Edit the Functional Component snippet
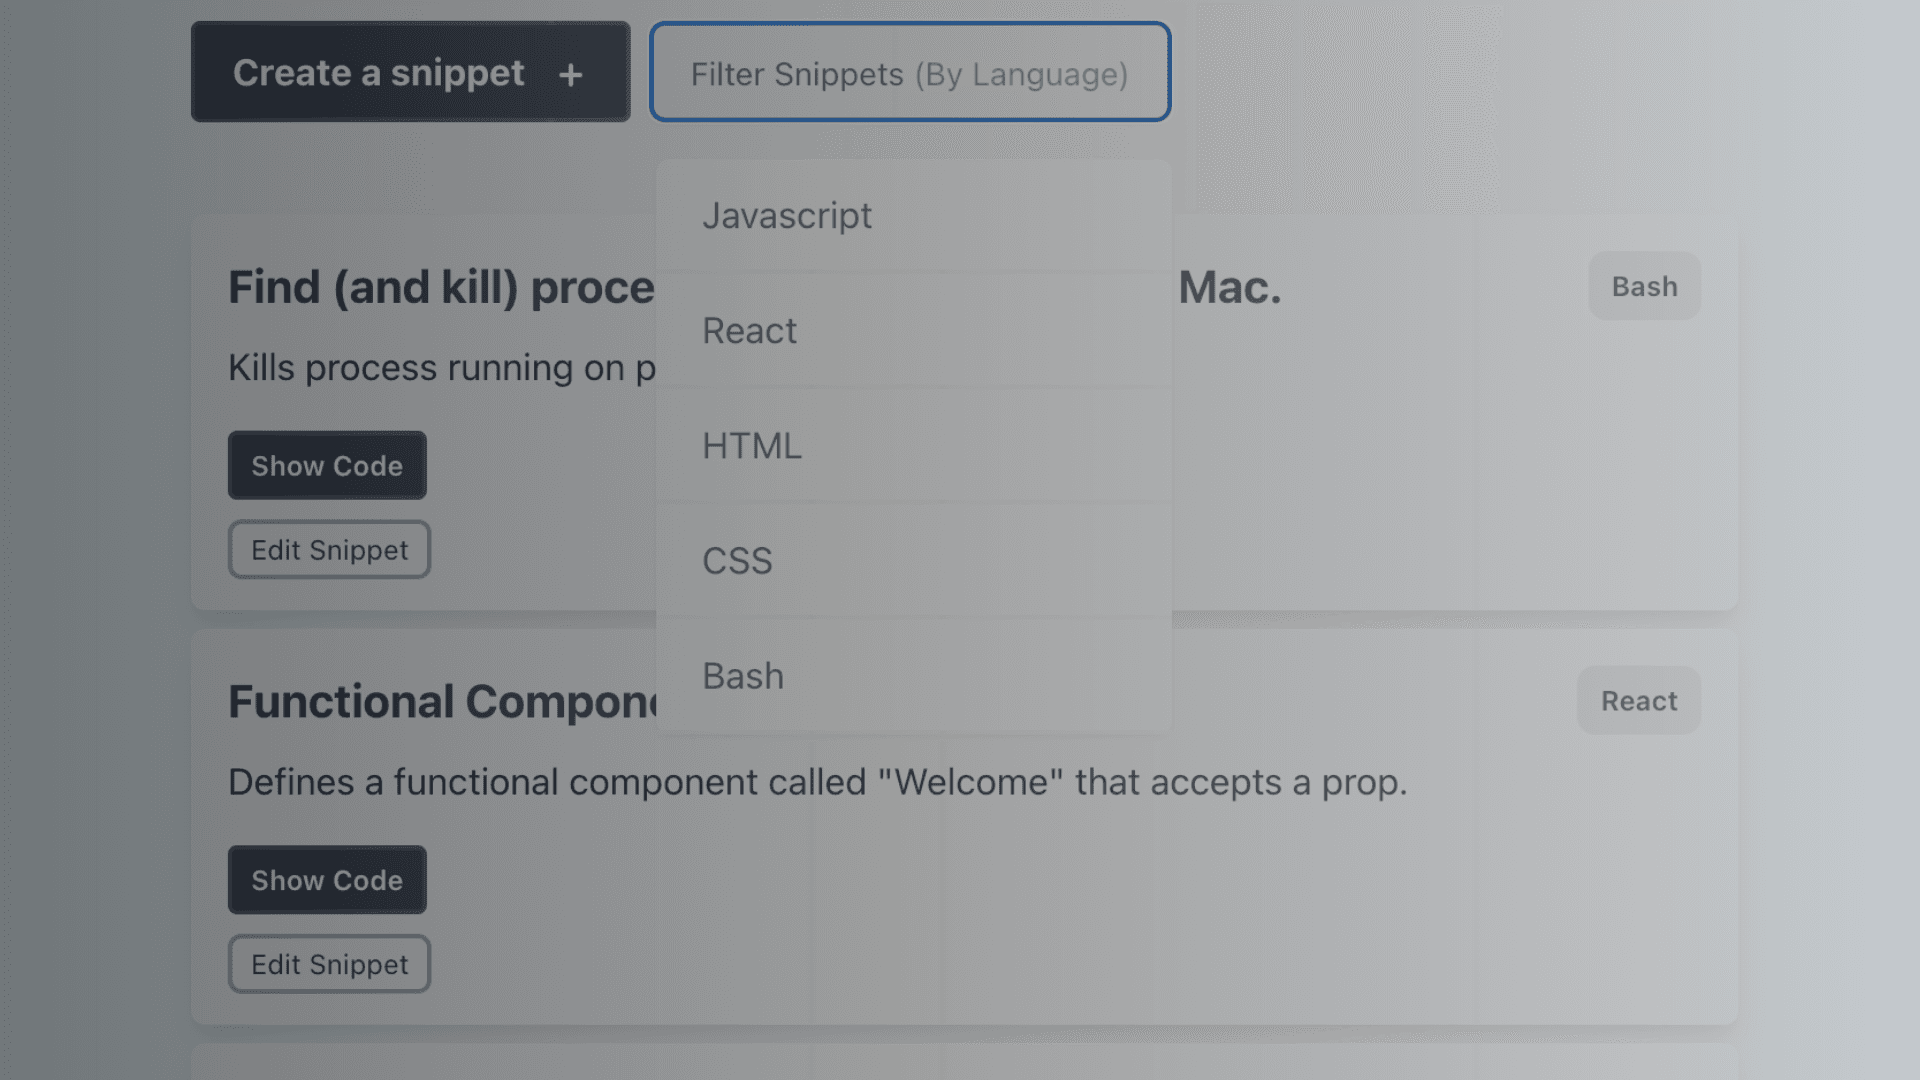The width and height of the screenshot is (1920, 1080). click(x=328, y=964)
